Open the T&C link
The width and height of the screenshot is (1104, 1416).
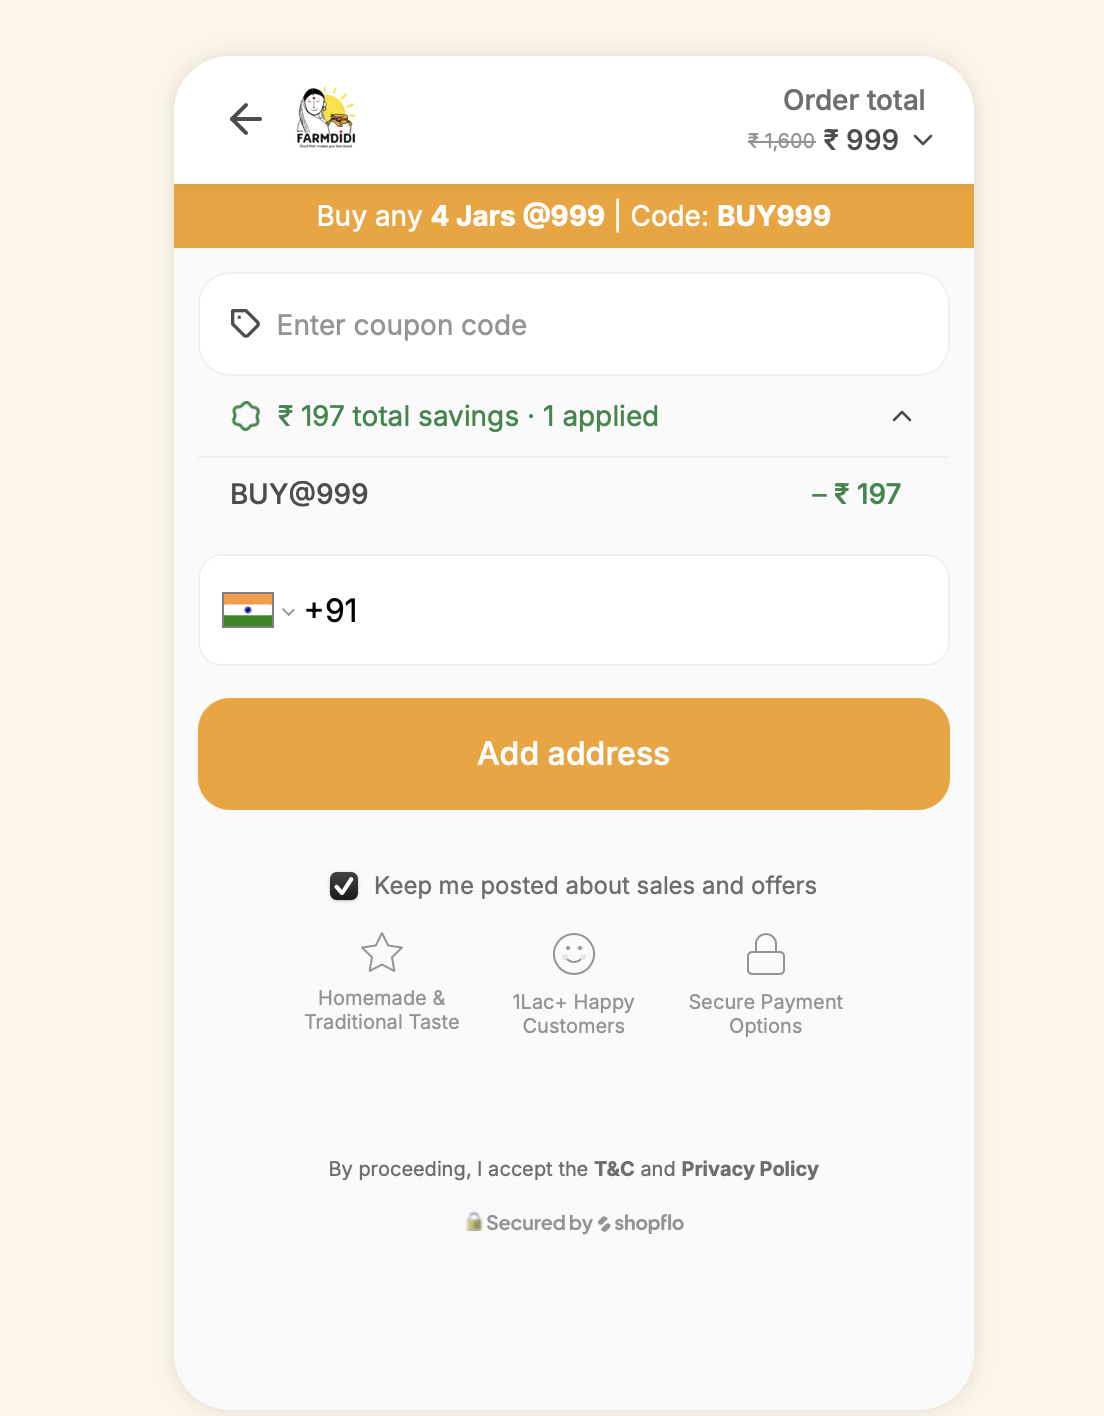click(614, 1169)
